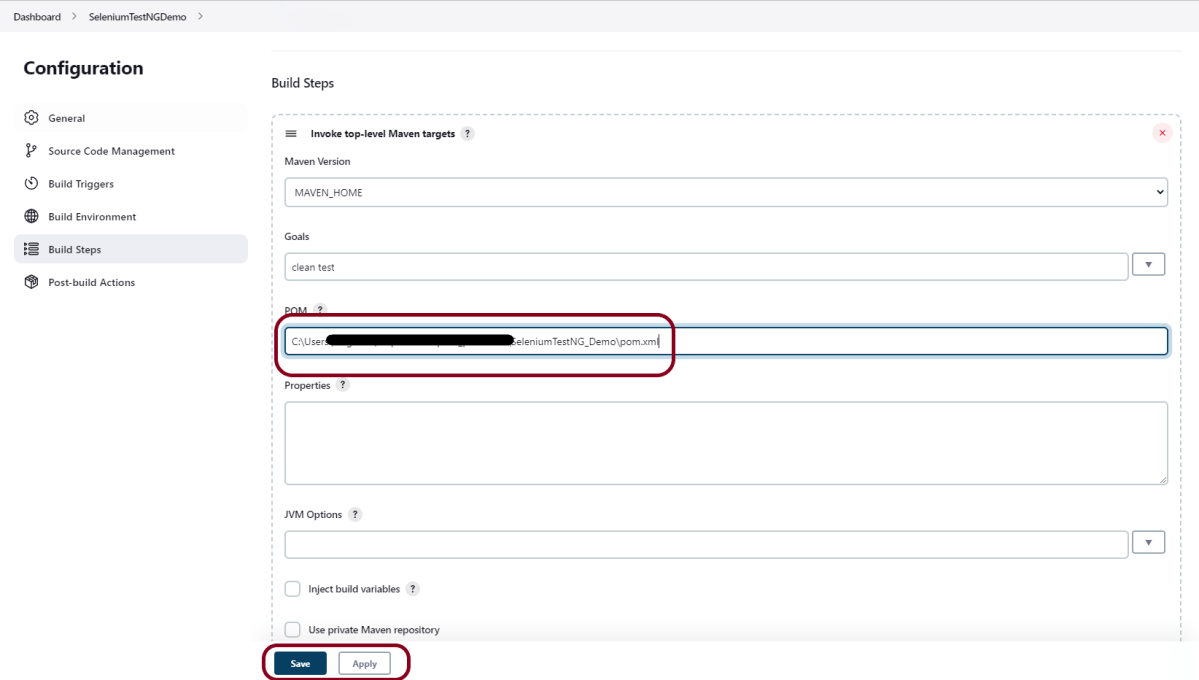The image size is (1199, 680).
Task: Click the Build Environment globe icon
Action: [x=31, y=217]
